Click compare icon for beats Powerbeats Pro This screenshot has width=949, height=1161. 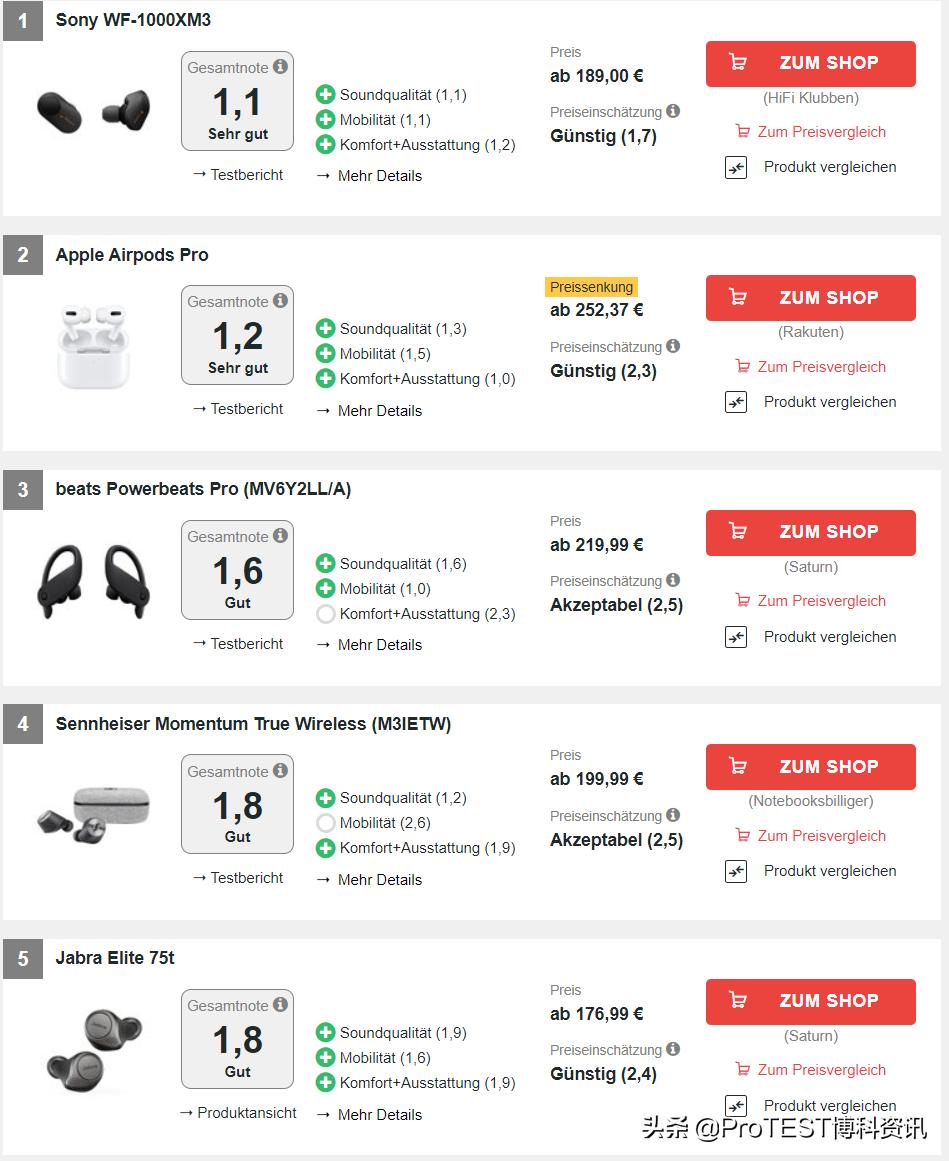[x=736, y=637]
